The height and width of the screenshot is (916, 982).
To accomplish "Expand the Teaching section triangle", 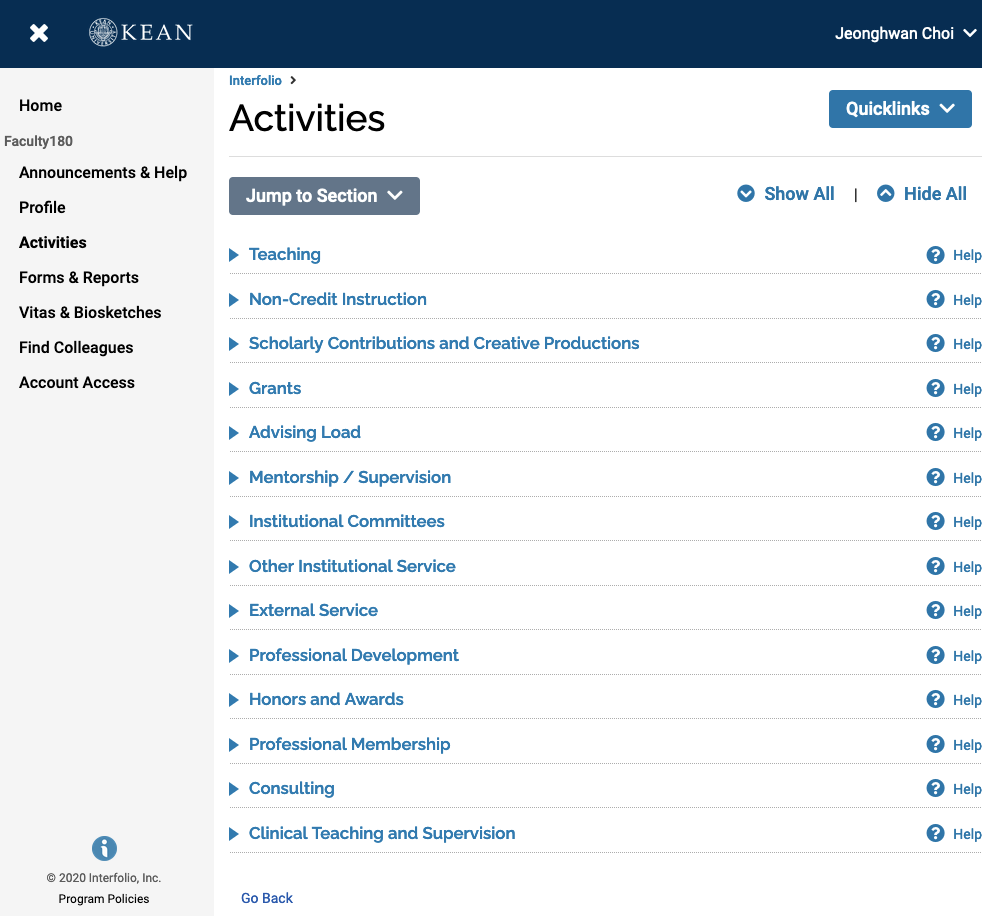I will 234,255.
